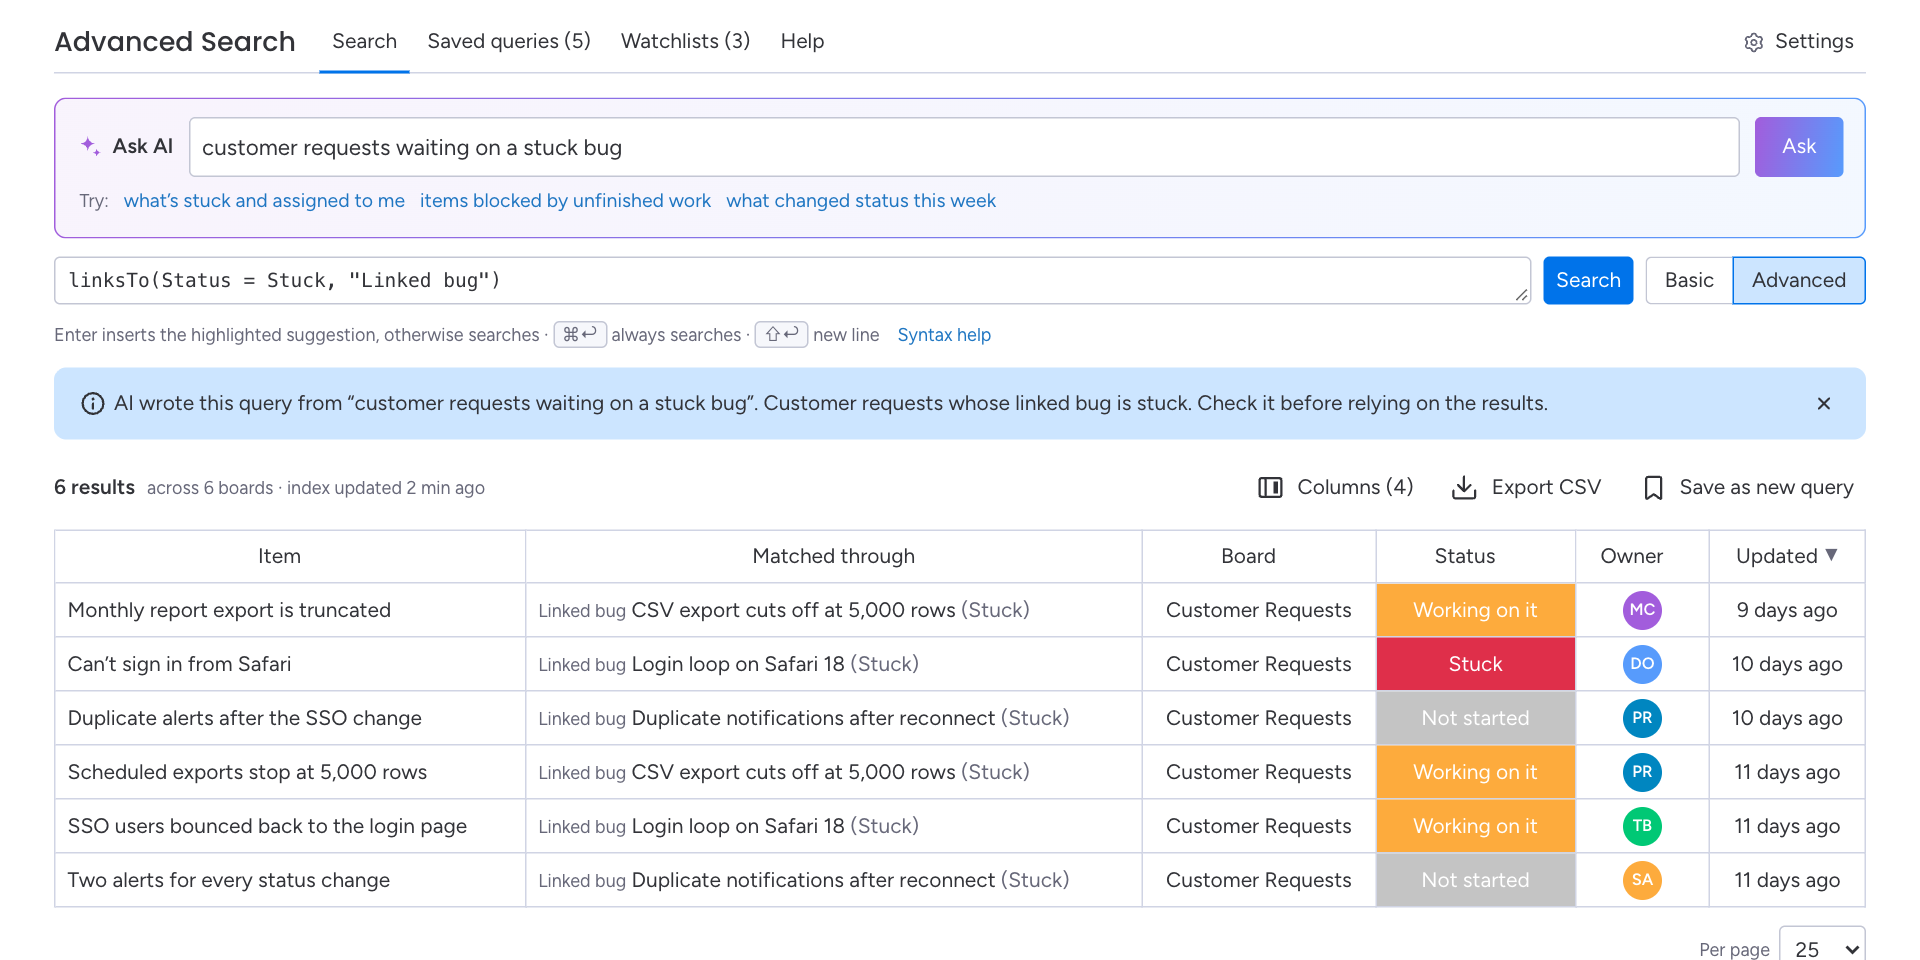The height and width of the screenshot is (960, 1920).
Task: Open "Two alerts for every status change" item
Action: point(229,880)
